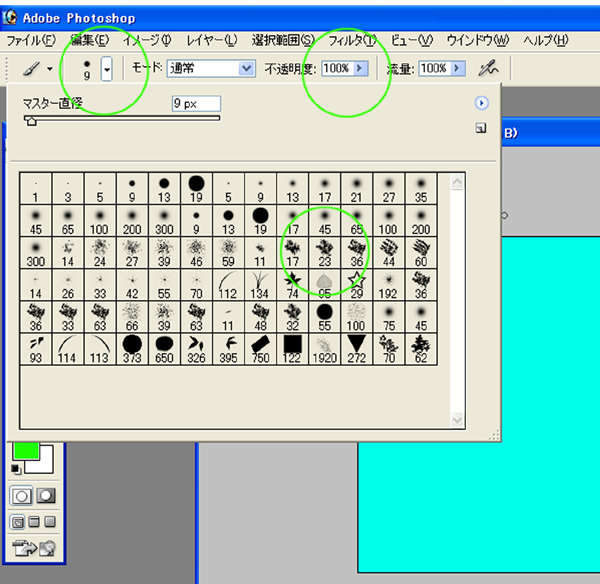Click the green foreground color swatch
Viewport: 600px width, 584px height.
click(26, 451)
